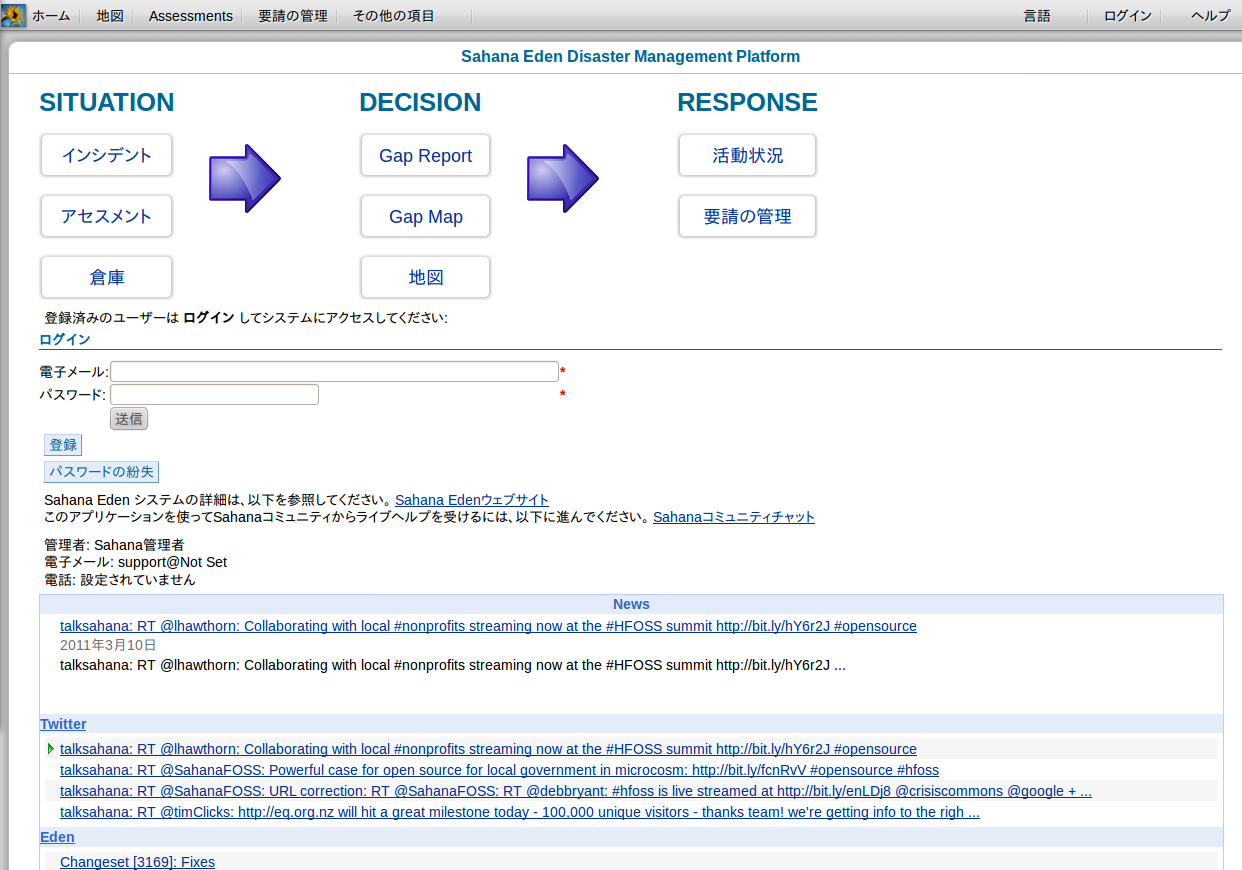
Task: Click ログイン in the top menu bar
Action: (1128, 16)
